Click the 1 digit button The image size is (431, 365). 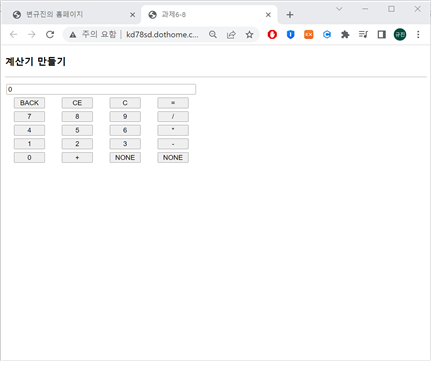pyautogui.click(x=29, y=144)
